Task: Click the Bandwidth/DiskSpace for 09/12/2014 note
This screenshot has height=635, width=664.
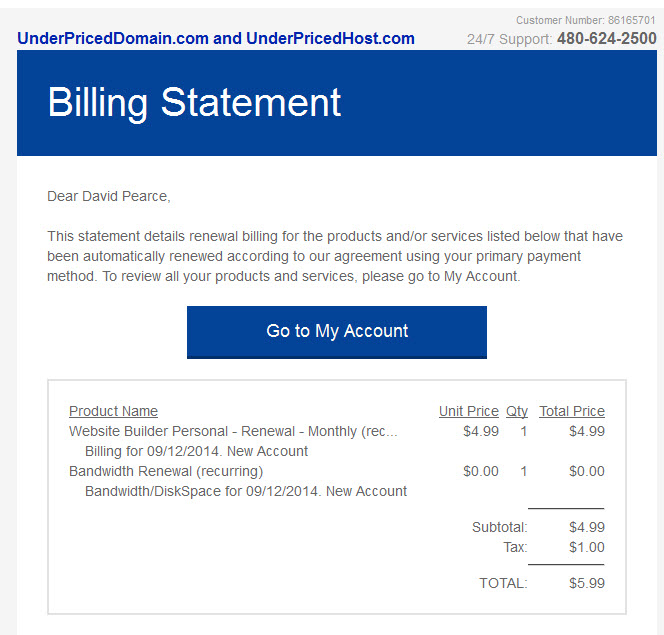Action: click(246, 491)
